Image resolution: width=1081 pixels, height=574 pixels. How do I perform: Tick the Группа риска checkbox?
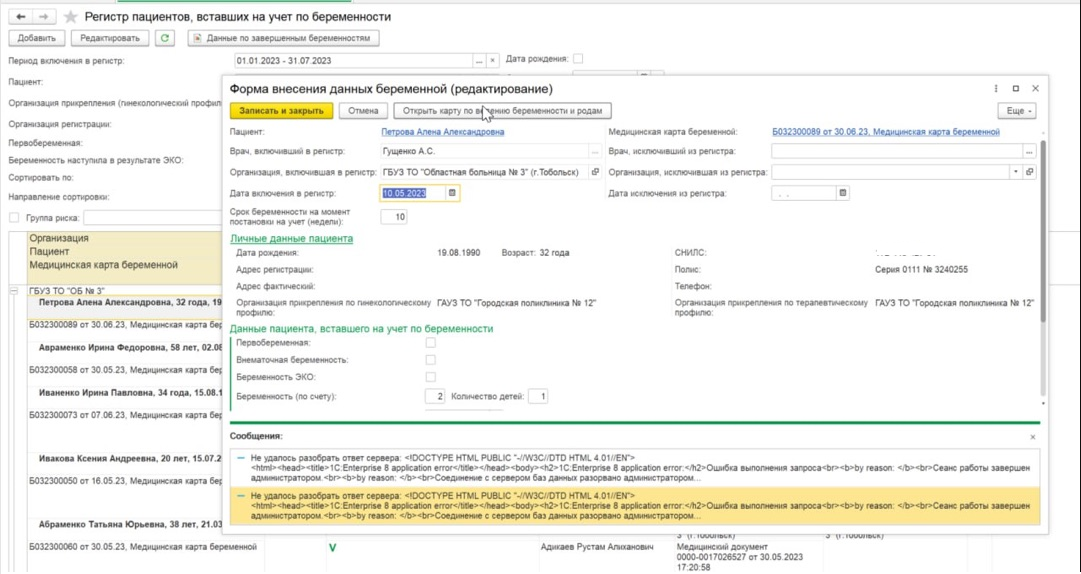tap(14, 217)
